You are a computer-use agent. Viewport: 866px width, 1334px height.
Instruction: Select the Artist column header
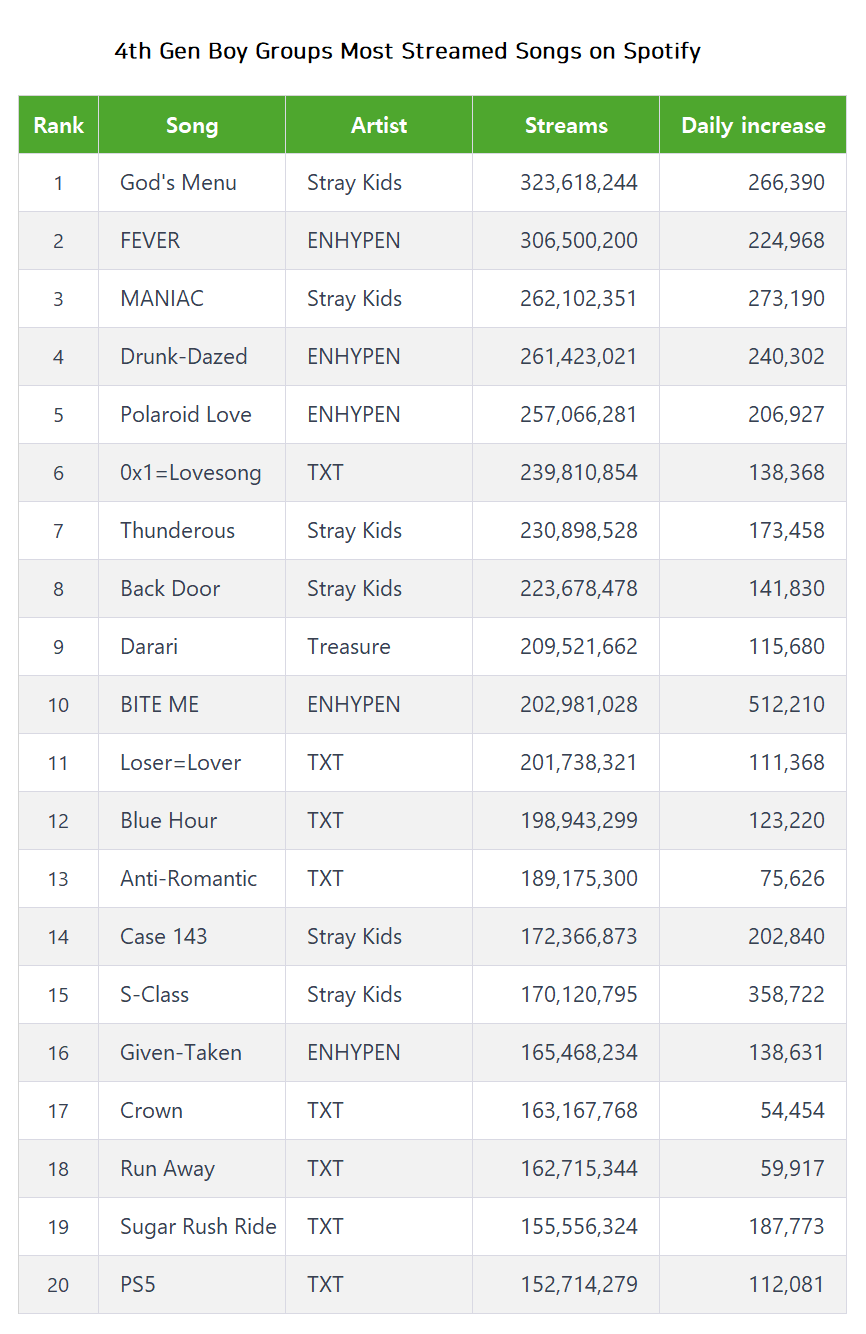click(379, 125)
